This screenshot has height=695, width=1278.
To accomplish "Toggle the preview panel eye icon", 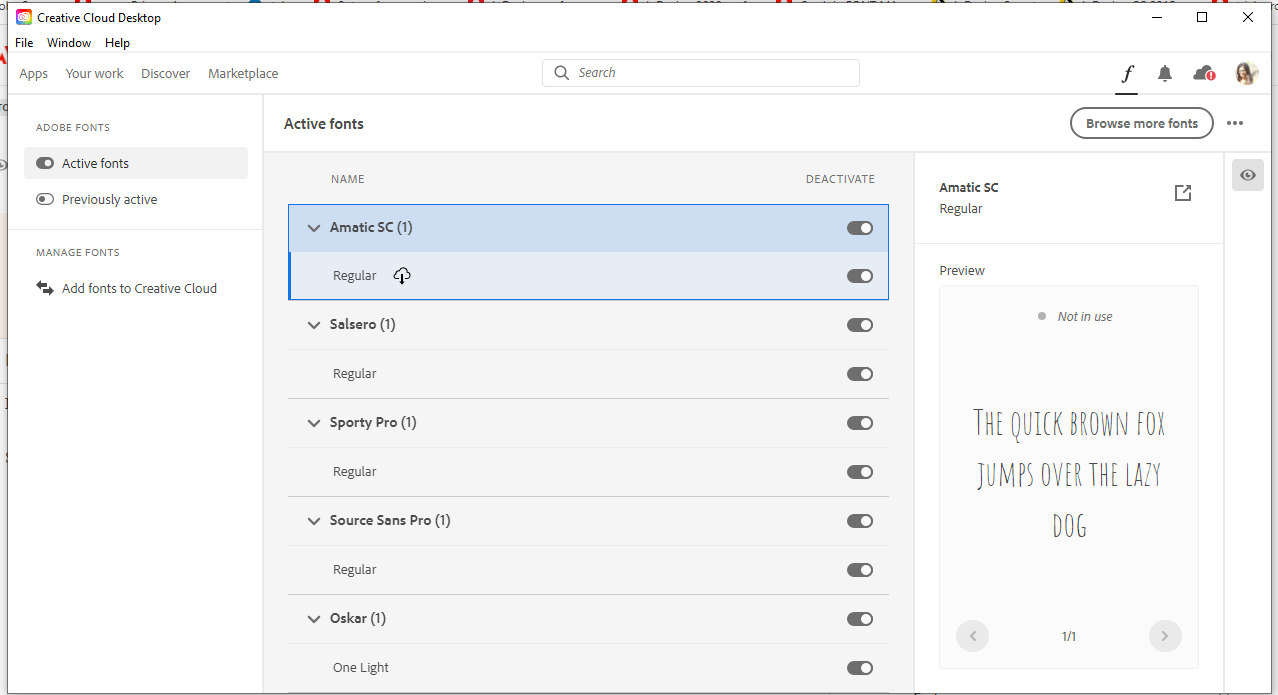I will (x=1248, y=175).
